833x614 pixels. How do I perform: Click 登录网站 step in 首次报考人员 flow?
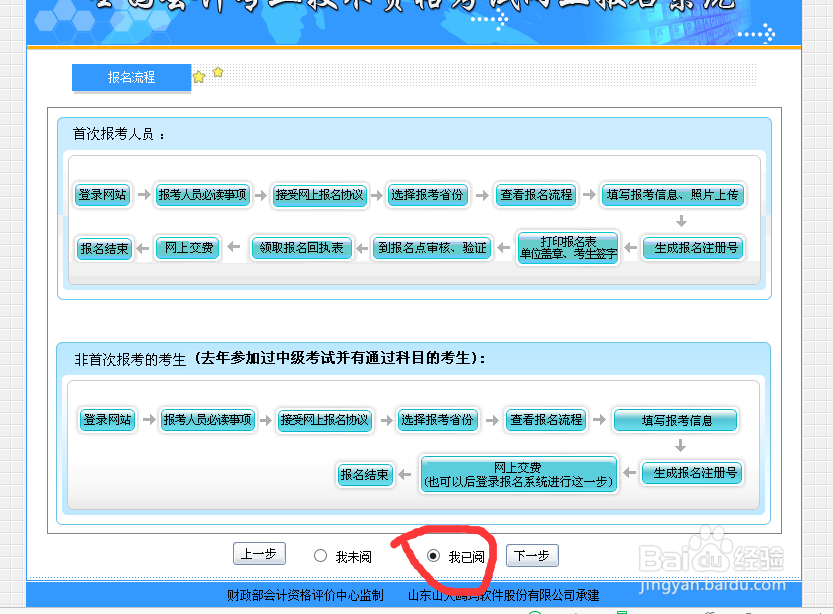point(103,195)
